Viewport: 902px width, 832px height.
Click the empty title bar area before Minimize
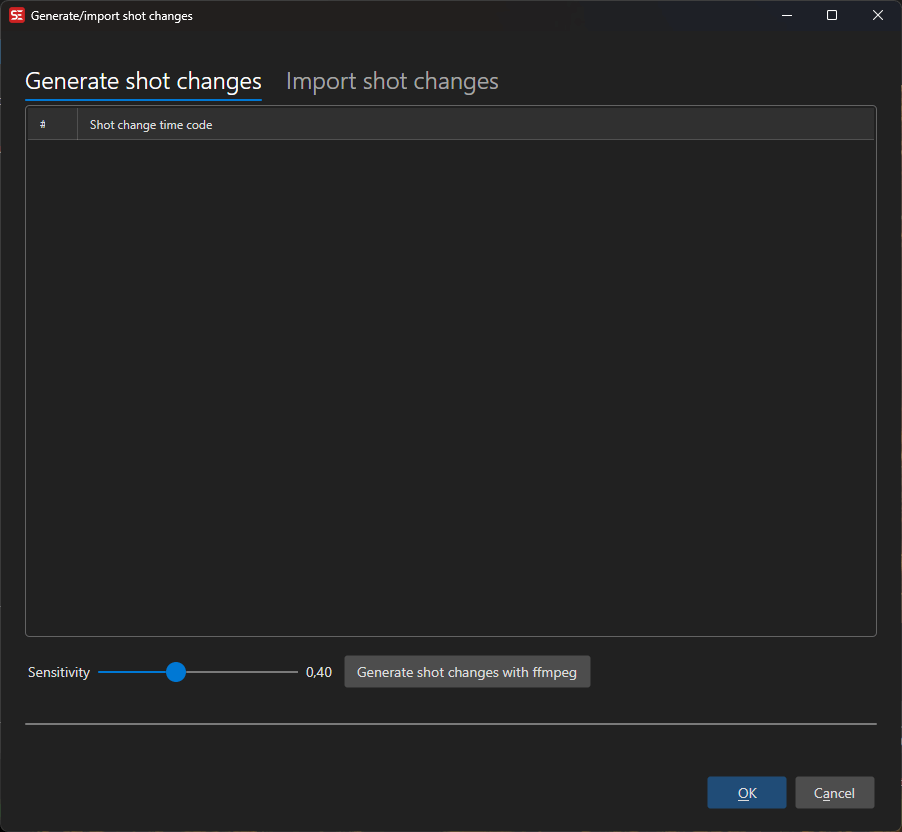coord(480,16)
